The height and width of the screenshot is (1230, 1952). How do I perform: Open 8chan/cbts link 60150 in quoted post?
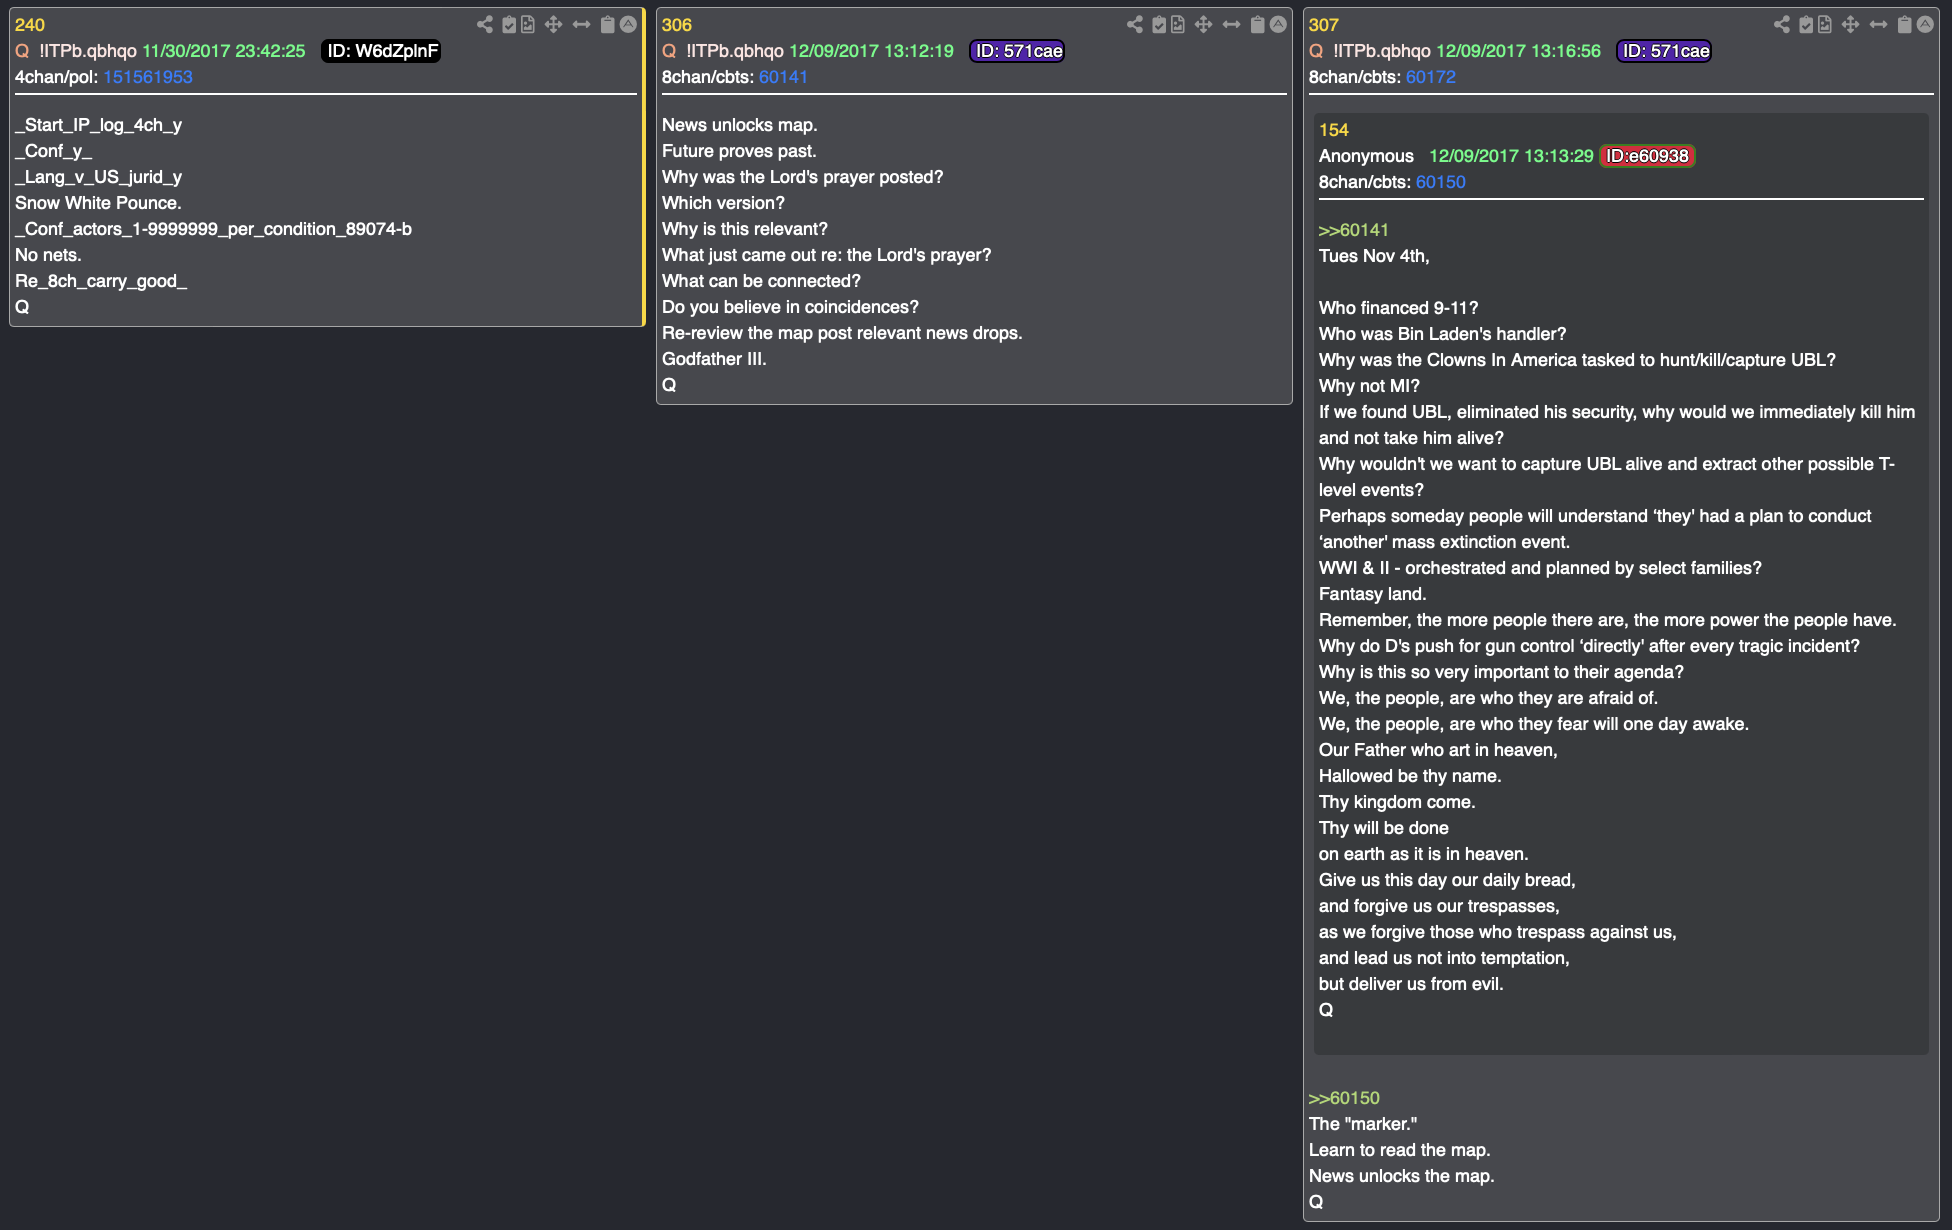coord(1440,182)
